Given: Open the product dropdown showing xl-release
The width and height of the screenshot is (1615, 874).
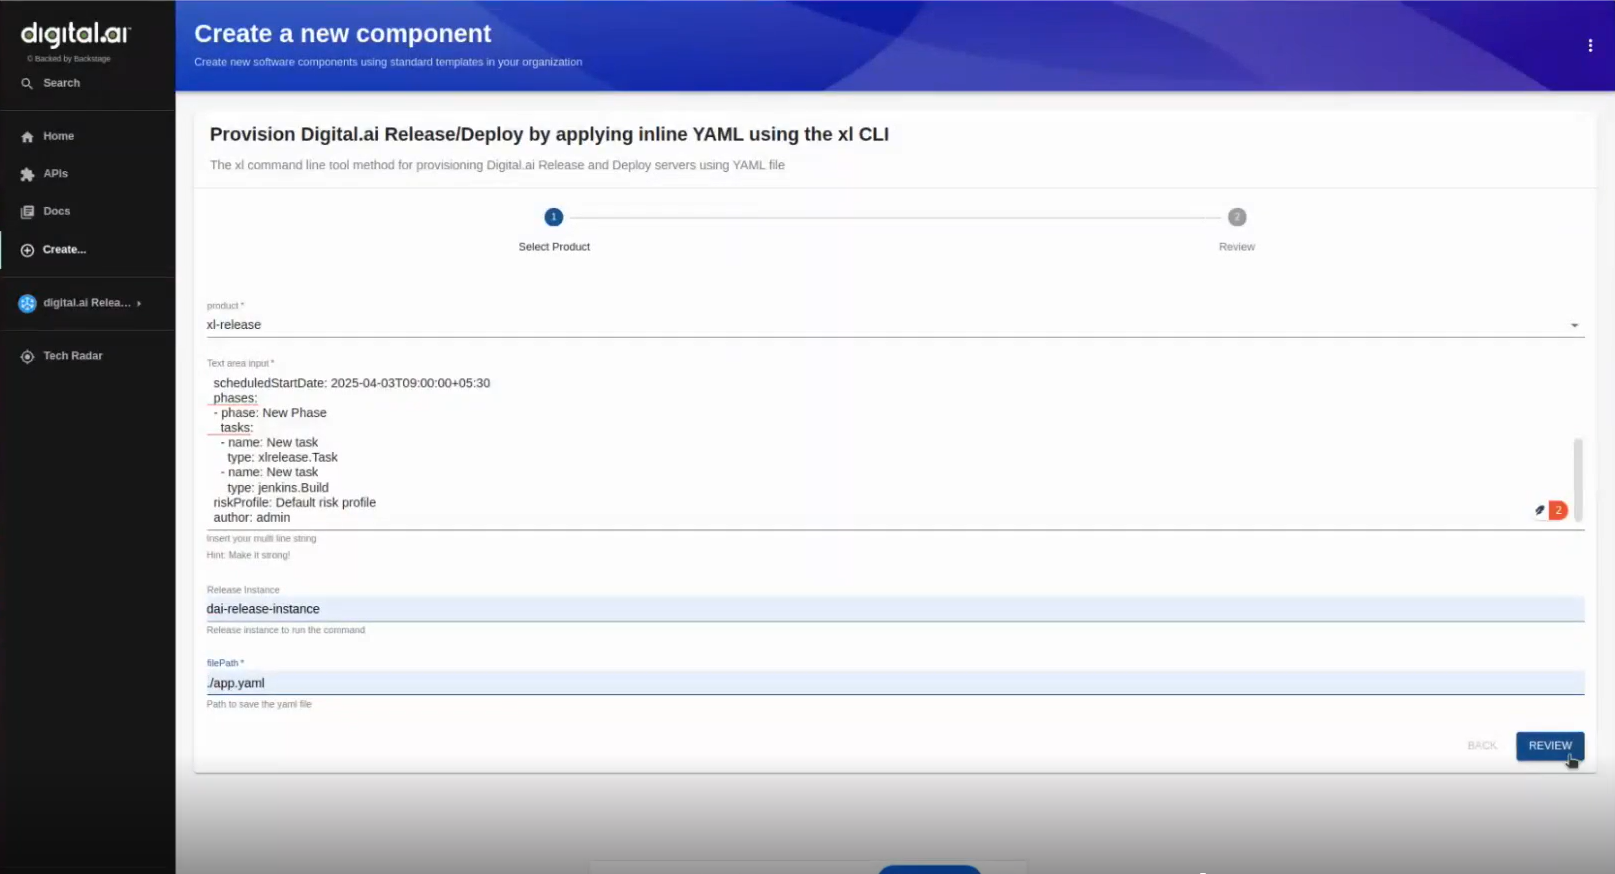Looking at the screenshot, I should point(895,325).
